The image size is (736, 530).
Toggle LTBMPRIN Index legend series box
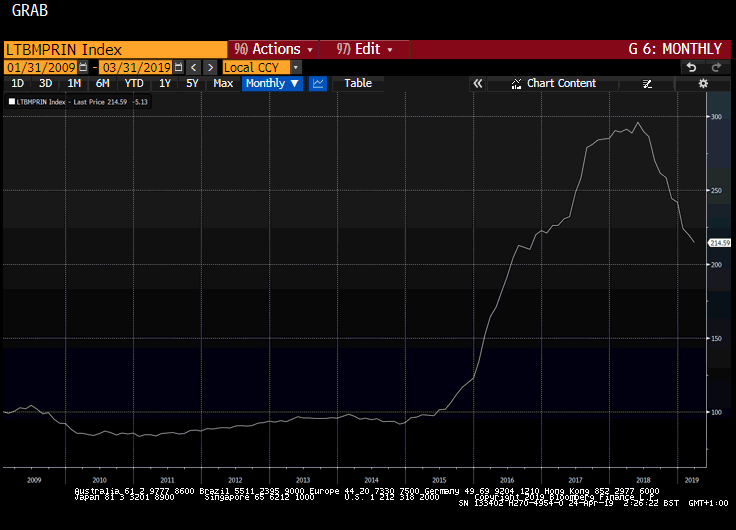pos(12,102)
